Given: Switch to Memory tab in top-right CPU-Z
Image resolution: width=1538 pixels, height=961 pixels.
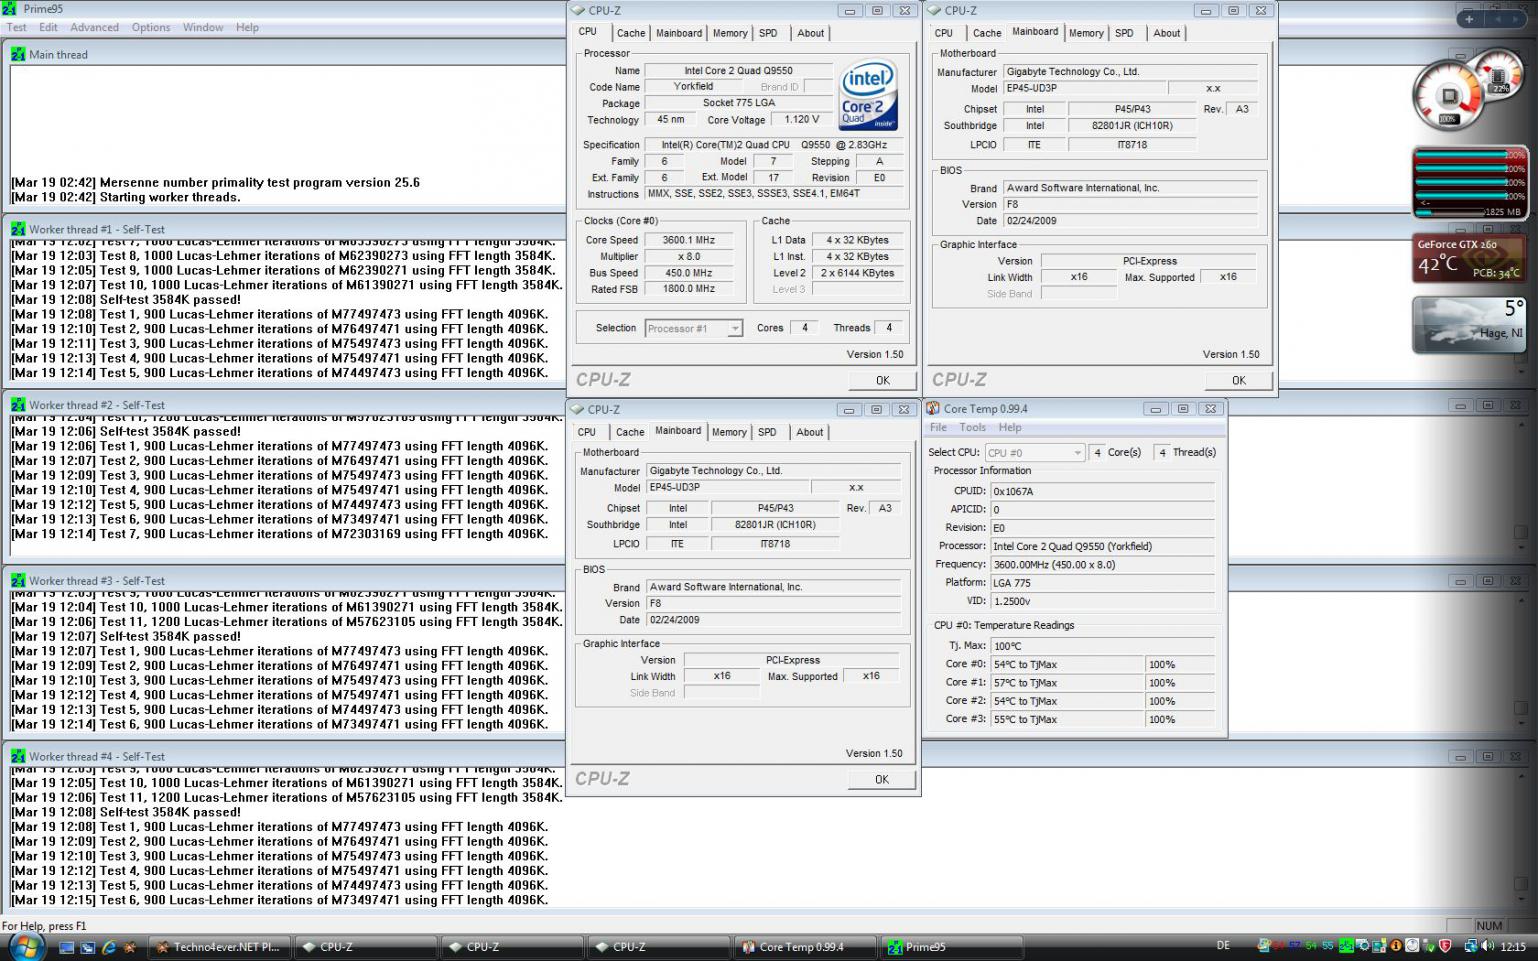Looking at the screenshot, I should point(1086,33).
